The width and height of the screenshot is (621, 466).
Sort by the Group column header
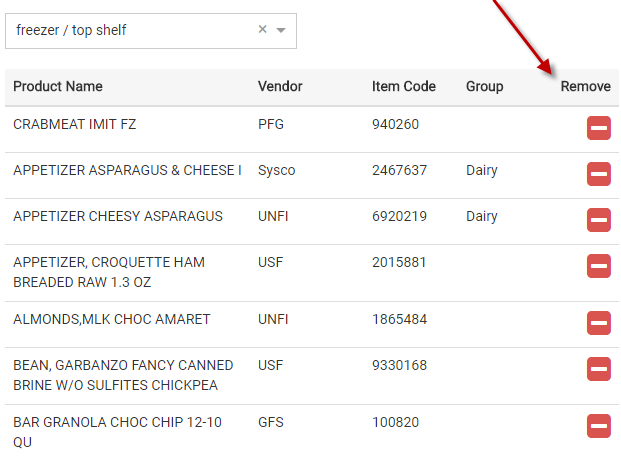(x=484, y=87)
